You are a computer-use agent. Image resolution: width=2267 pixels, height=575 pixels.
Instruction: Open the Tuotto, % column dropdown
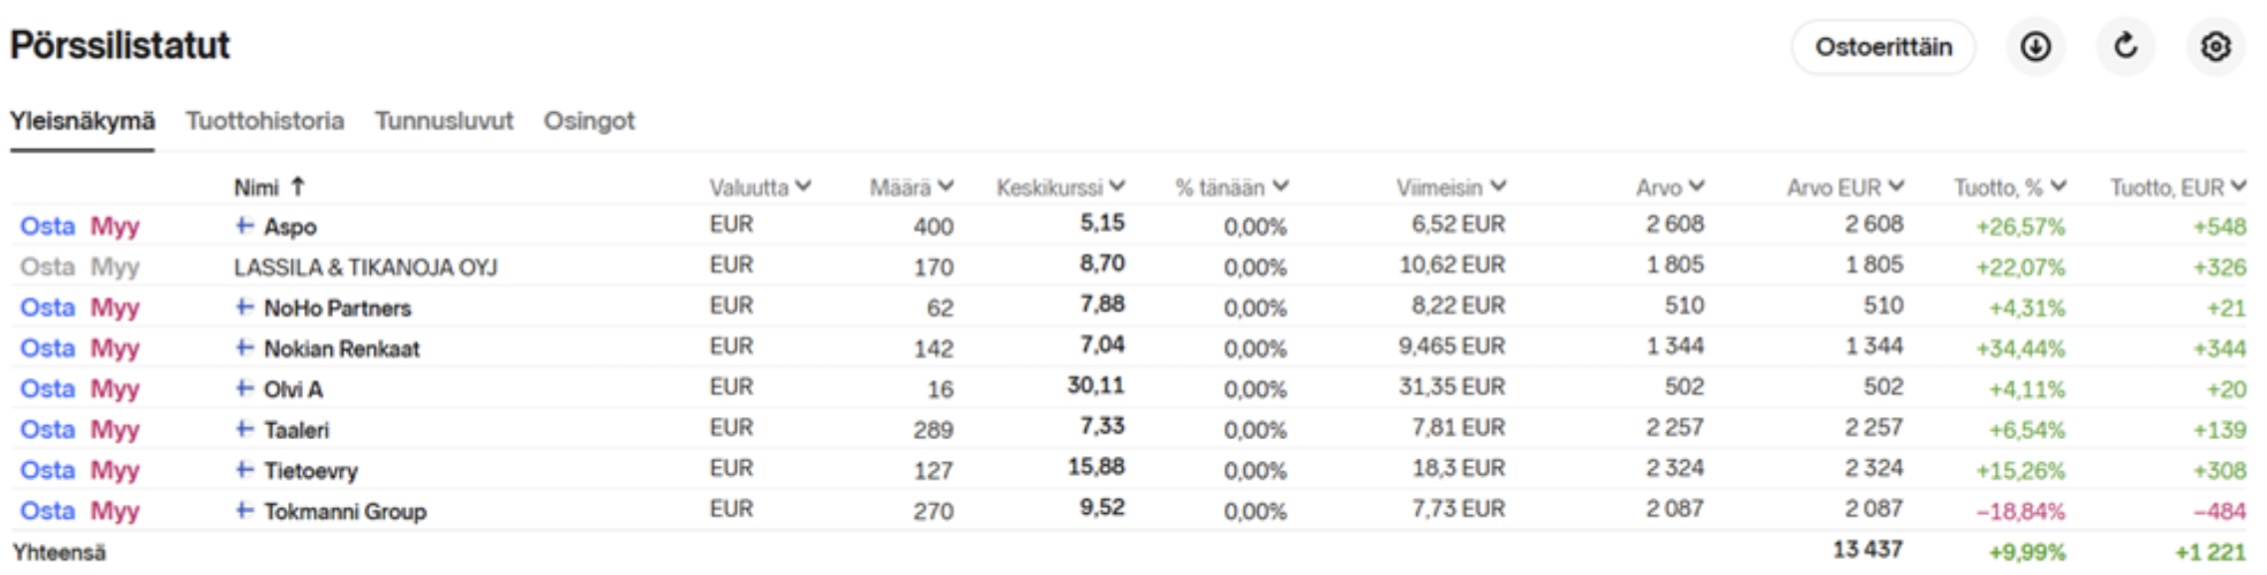coord(2058,187)
